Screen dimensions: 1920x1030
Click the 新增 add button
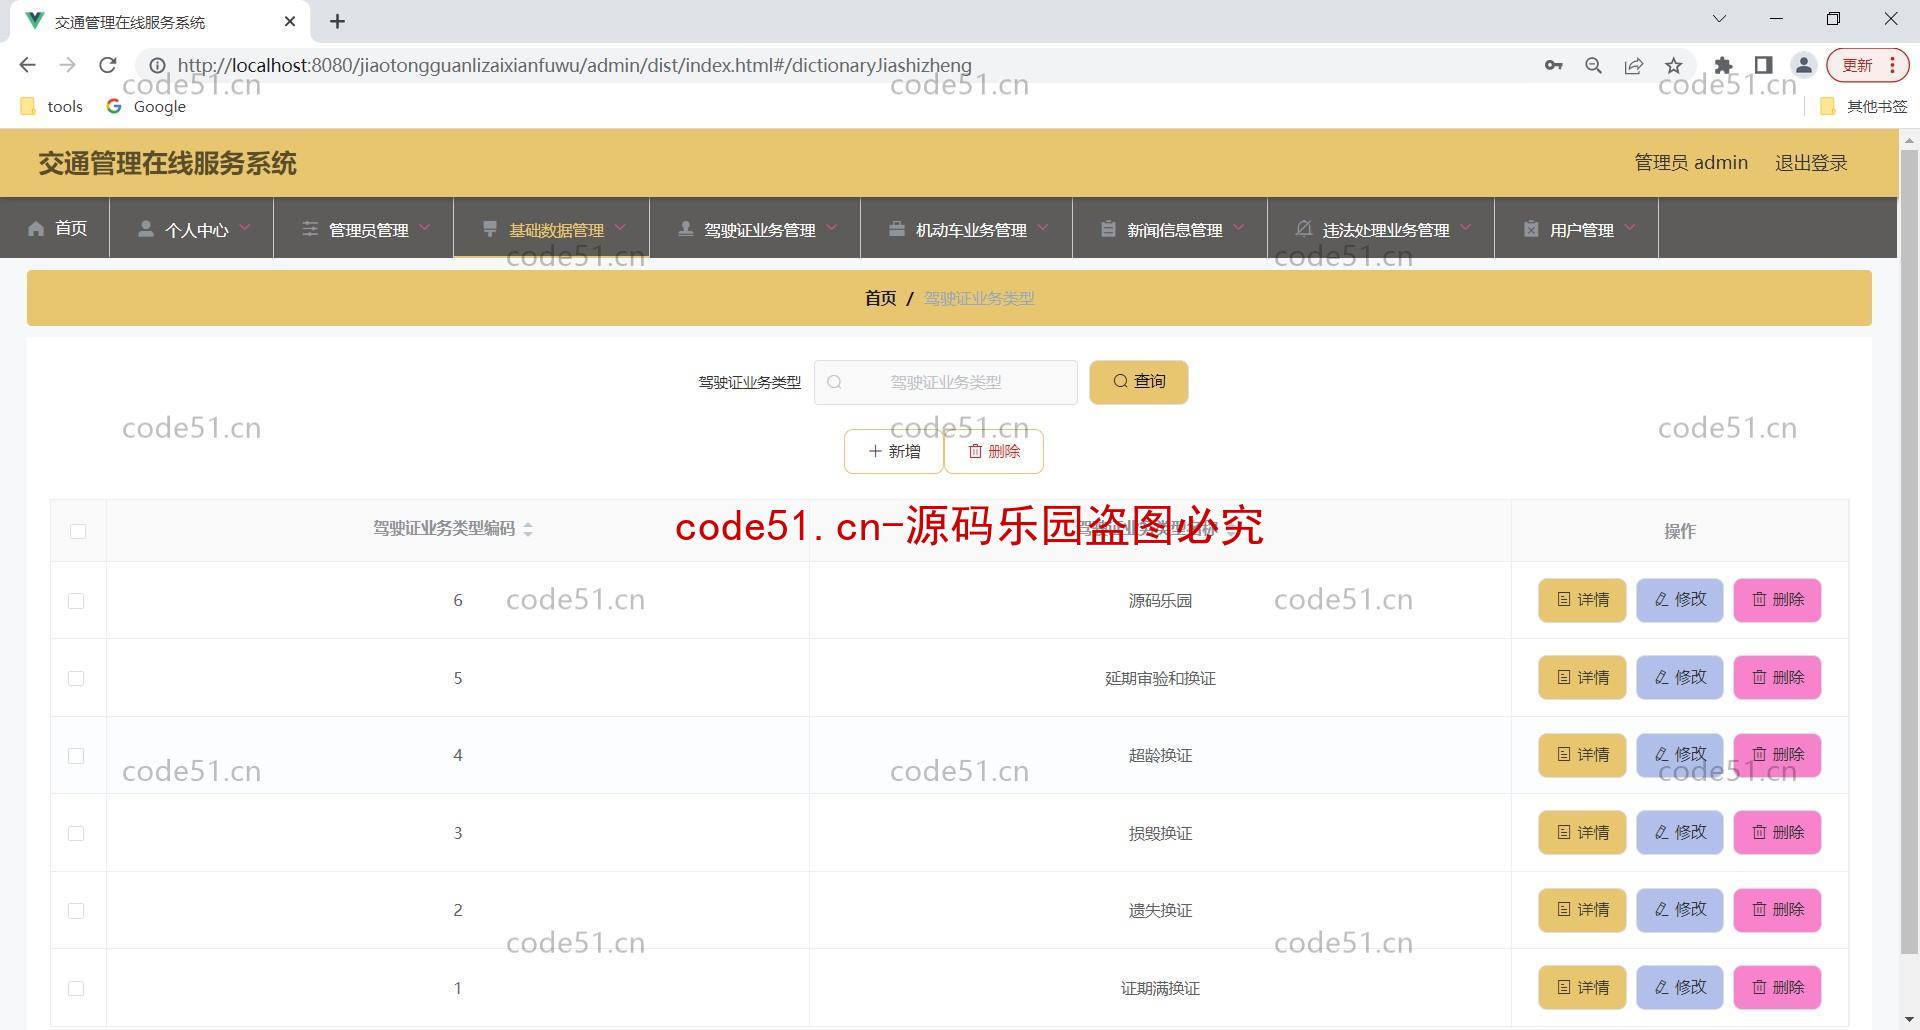click(894, 451)
